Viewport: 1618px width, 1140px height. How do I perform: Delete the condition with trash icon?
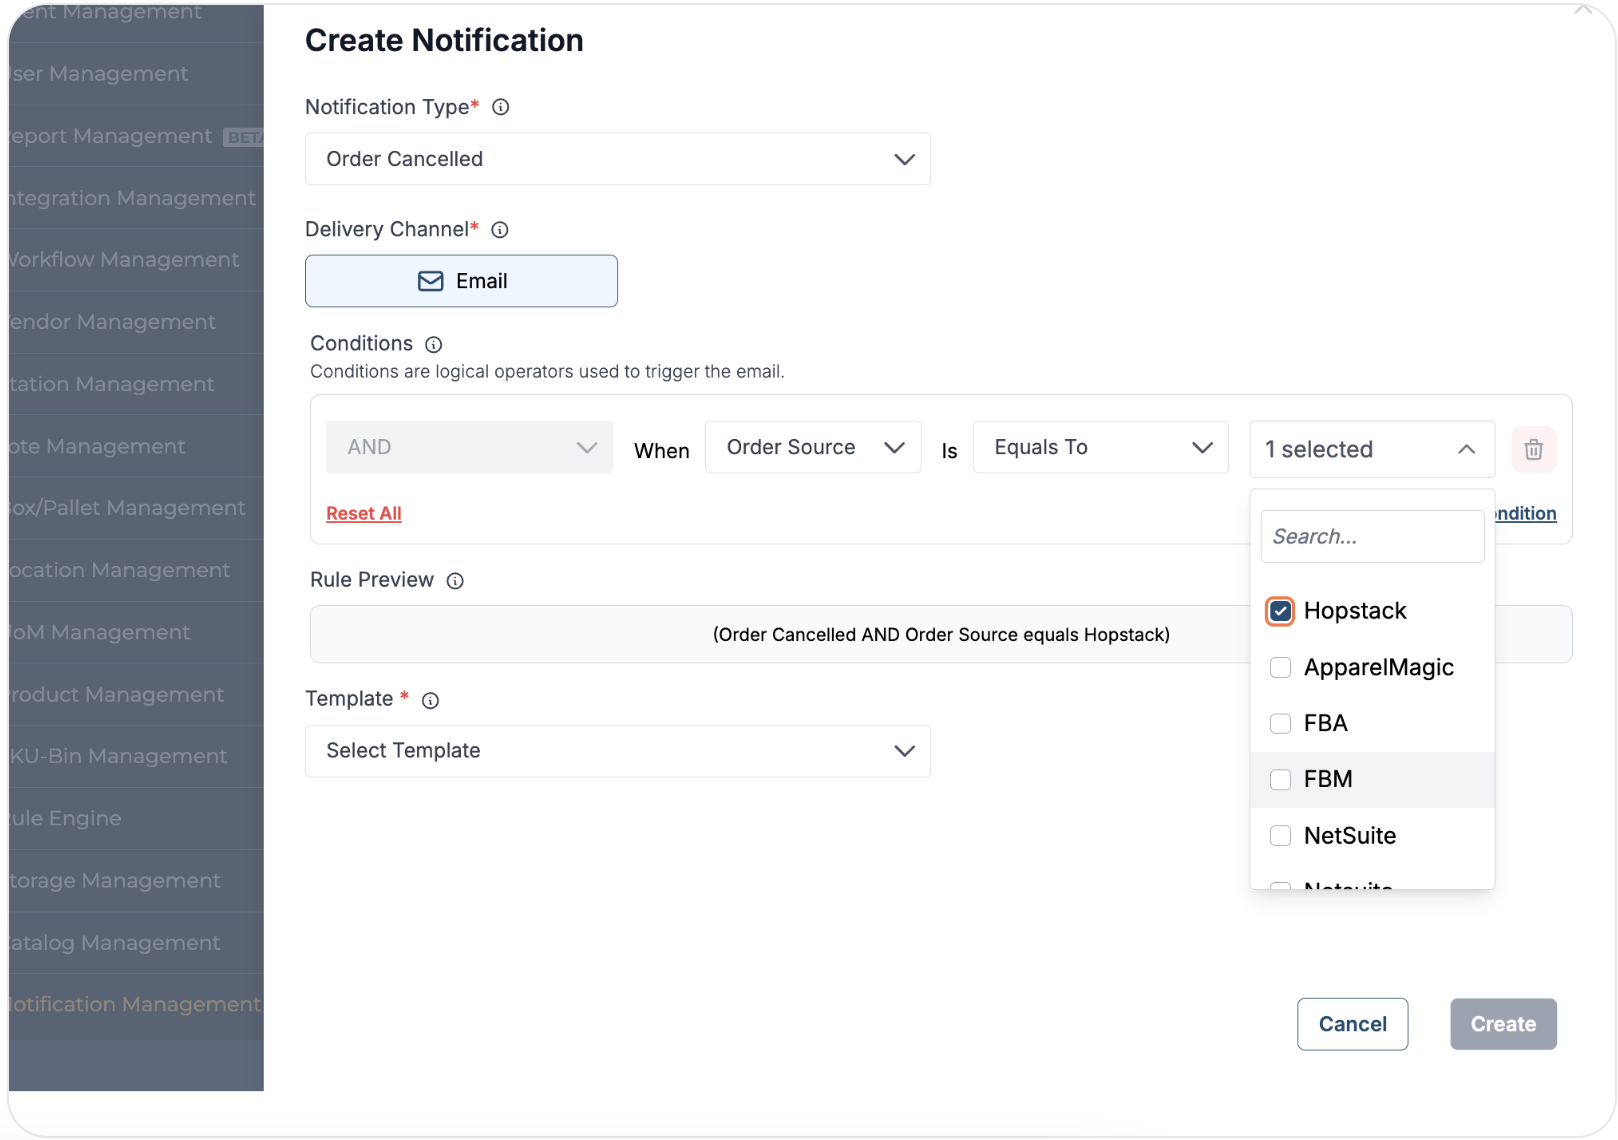(x=1533, y=450)
